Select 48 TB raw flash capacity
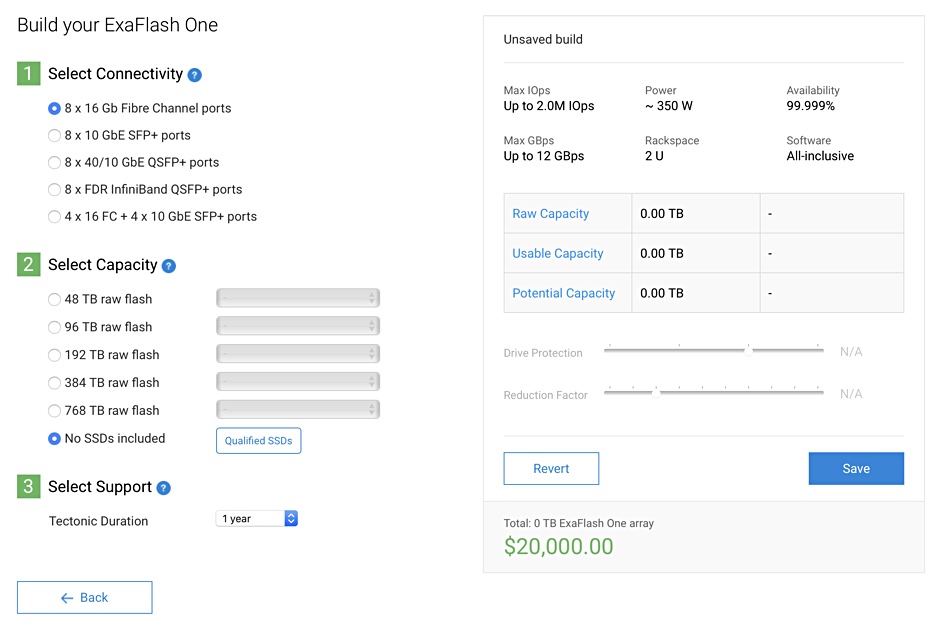 [55, 299]
